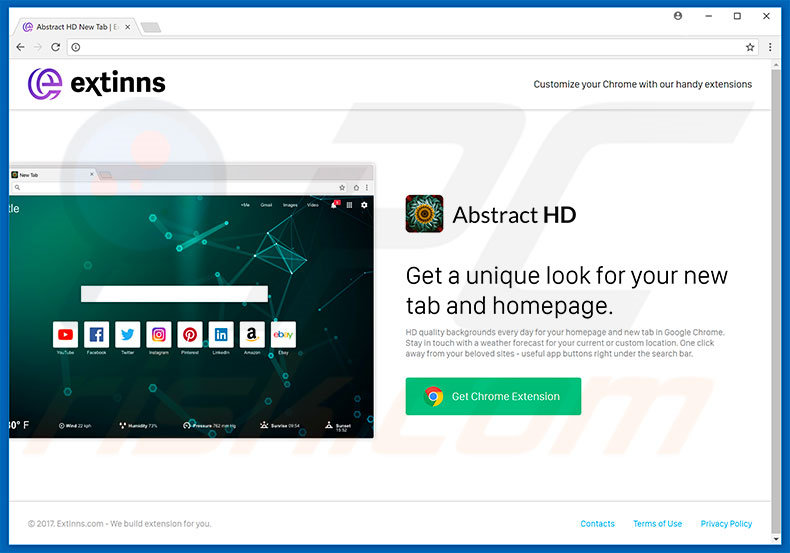Click the Video link in preview

pos(313,205)
